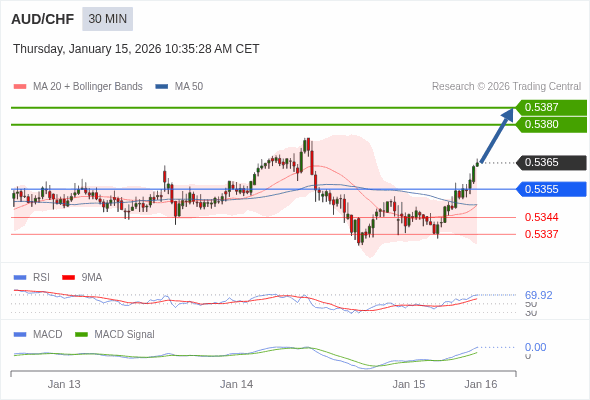Screen dimensions: 590x400
Task: Select the 0.5380 resistance price label
Action: click(x=551, y=125)
